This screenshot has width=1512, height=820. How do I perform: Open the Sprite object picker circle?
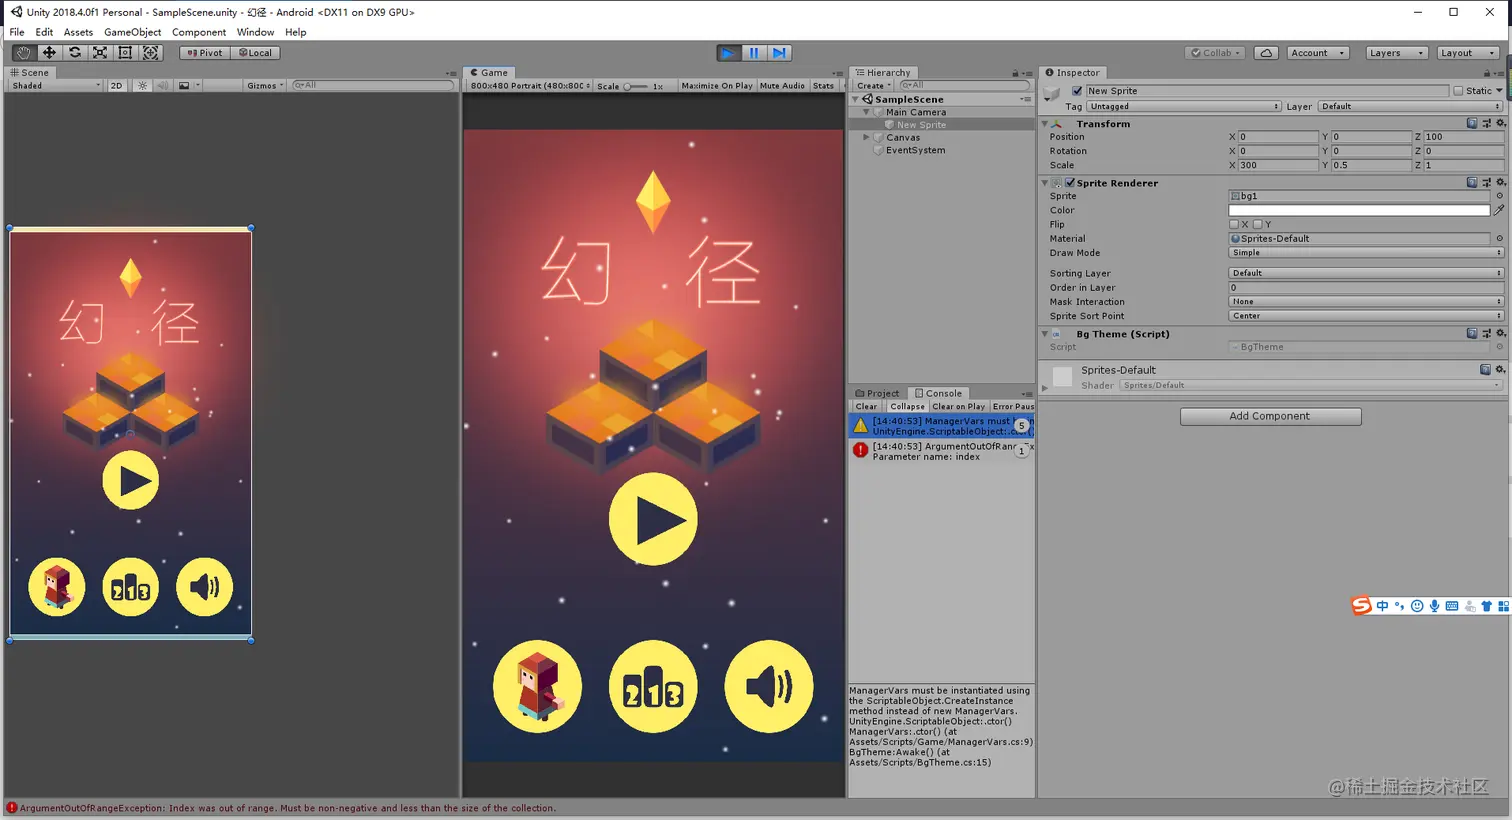[1499, 196]
